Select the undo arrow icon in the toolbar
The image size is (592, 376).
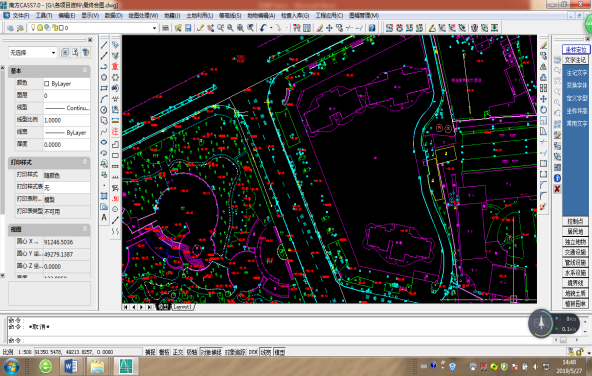pyautogui.click(x=263, y=28)
